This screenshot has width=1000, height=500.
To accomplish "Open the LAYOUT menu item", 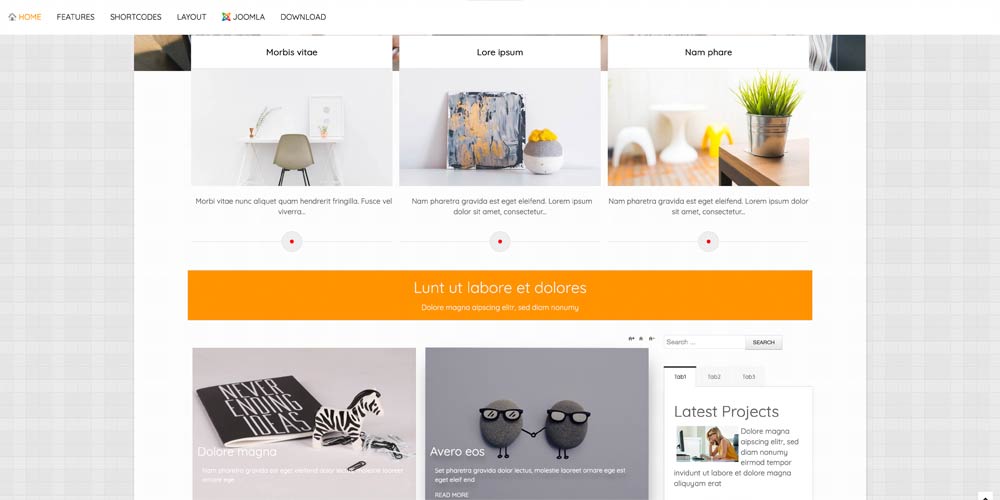I will (x=191, y=17).
